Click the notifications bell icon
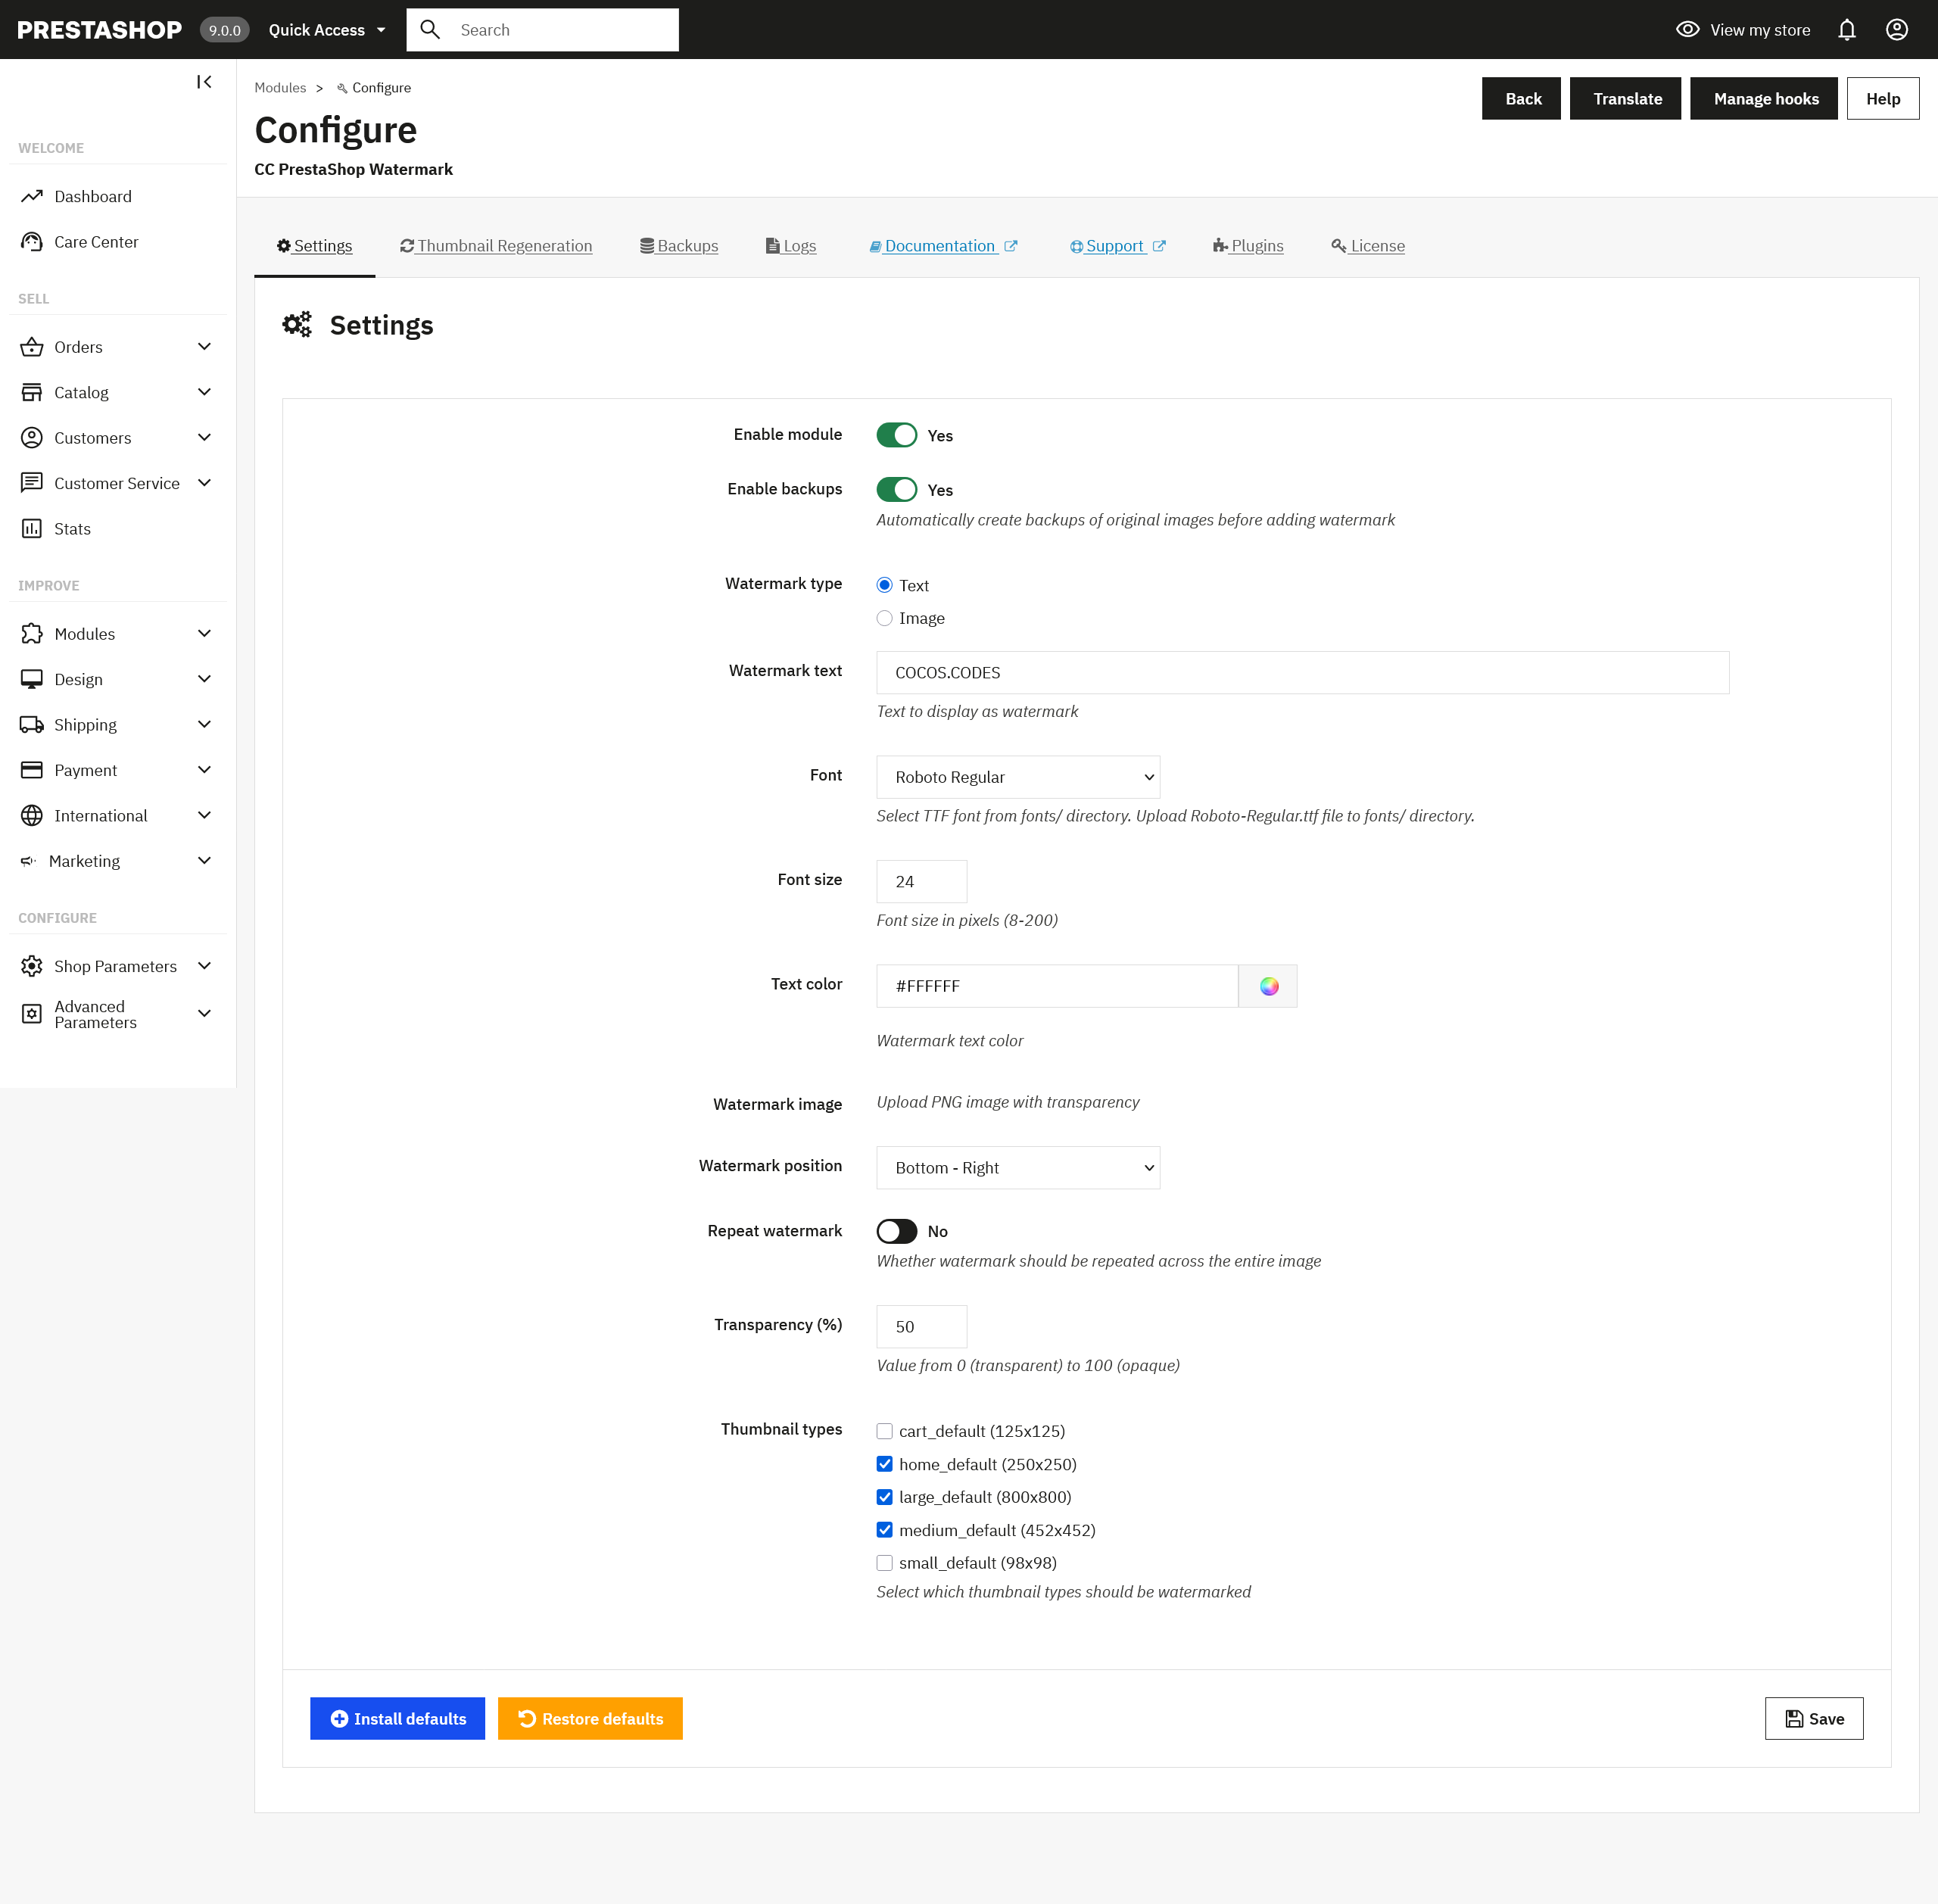This screenshot has height=1904, width=1938. tap(1846, 30)
